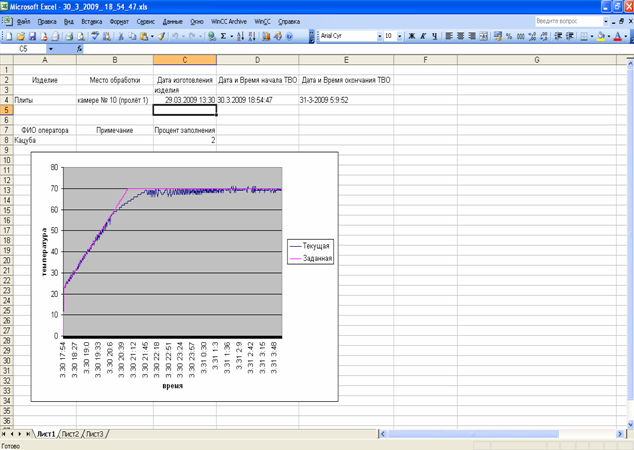Expand the Name Box dropdown arrow

51,48
